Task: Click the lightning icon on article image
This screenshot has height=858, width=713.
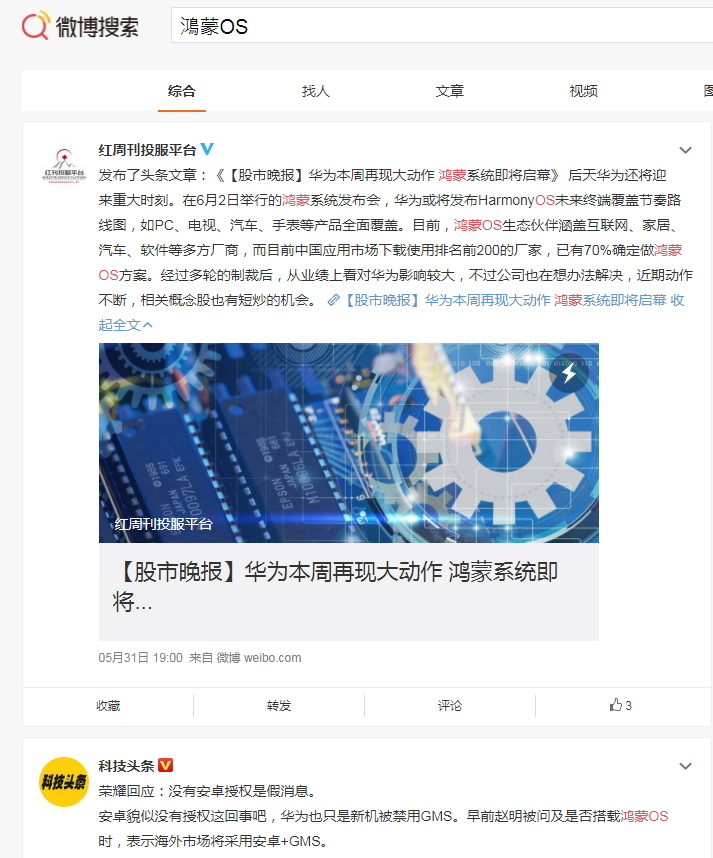Action: click(569, 374)
